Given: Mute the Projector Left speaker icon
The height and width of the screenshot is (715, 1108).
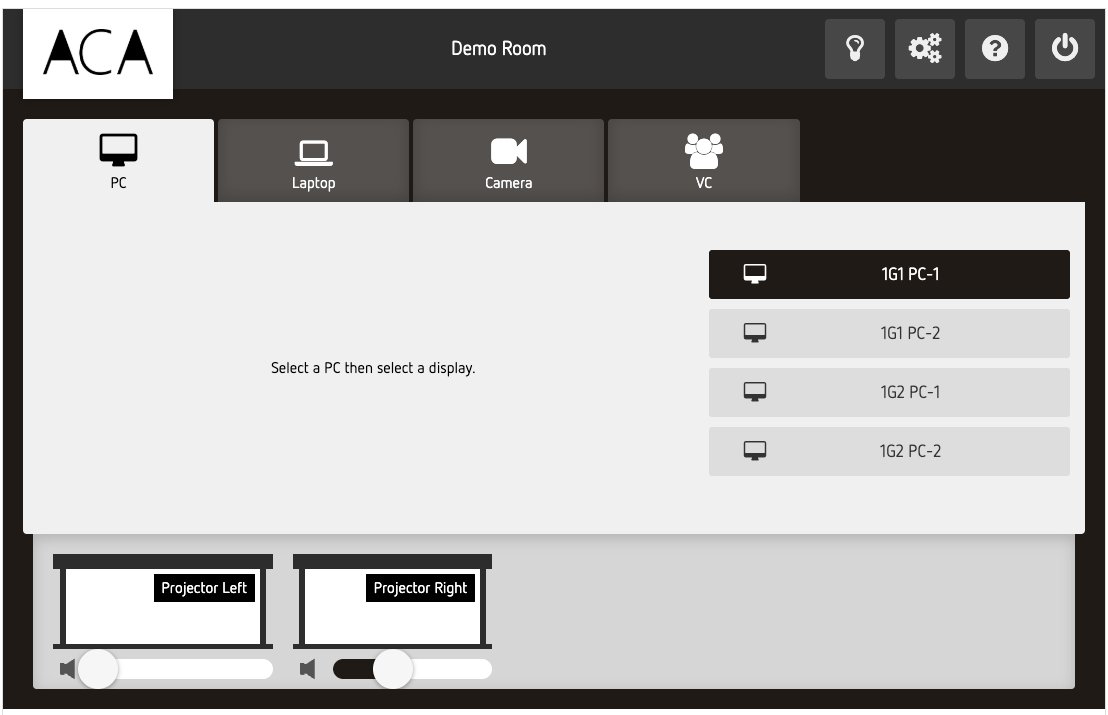Looking at the screenshot, I should click(67, 669).
